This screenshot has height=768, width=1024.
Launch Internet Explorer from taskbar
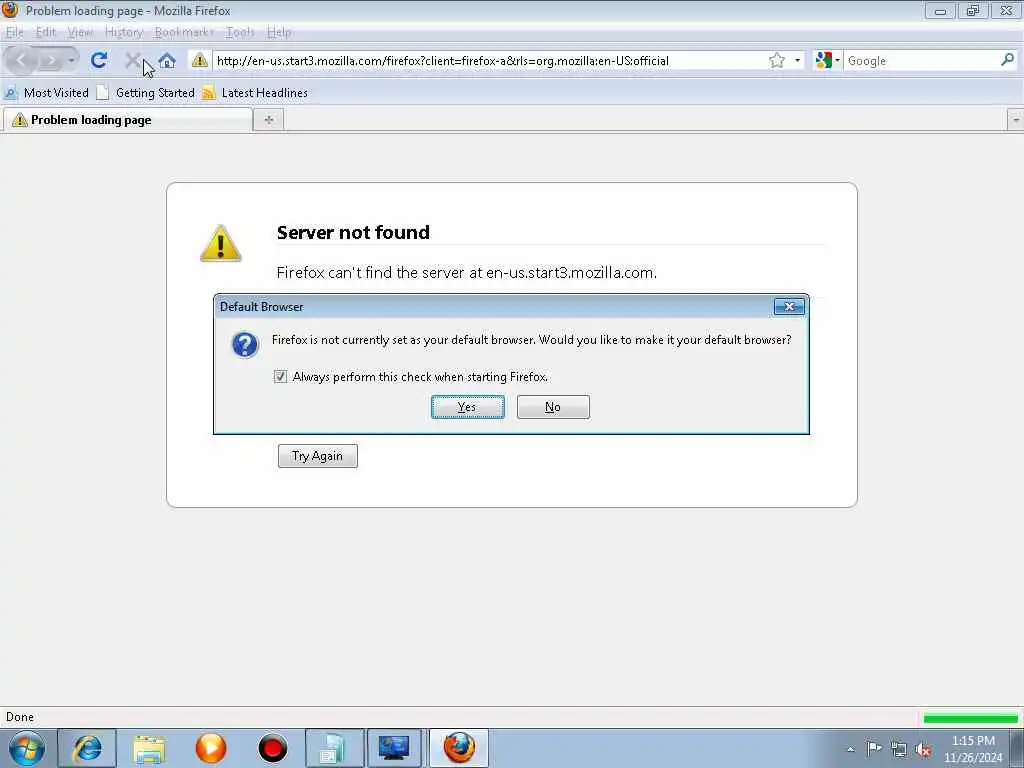point(88,748)
